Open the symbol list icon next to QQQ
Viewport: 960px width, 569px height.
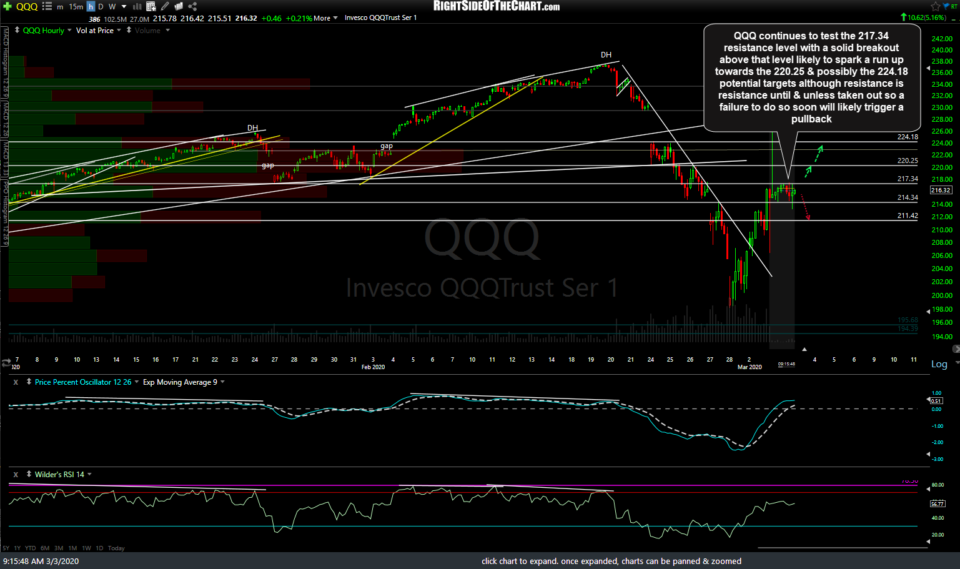(x=47, y=6)
